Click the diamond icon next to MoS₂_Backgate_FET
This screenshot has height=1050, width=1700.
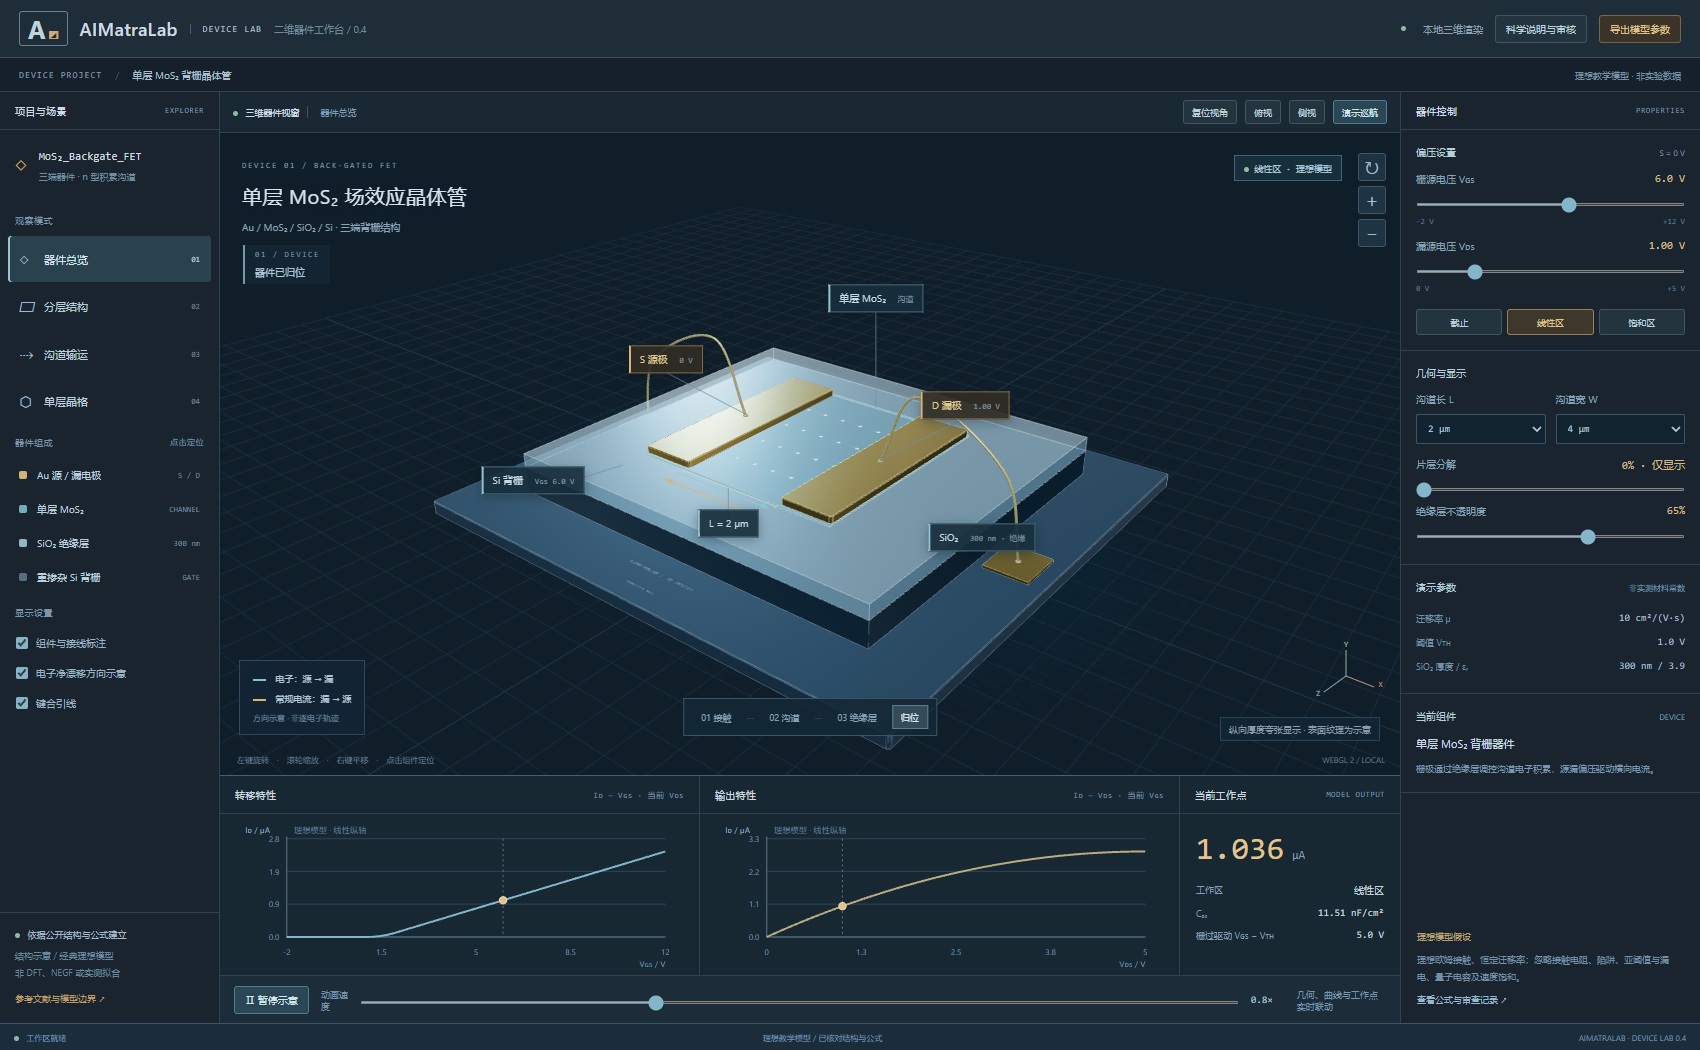tap(21, 165)
